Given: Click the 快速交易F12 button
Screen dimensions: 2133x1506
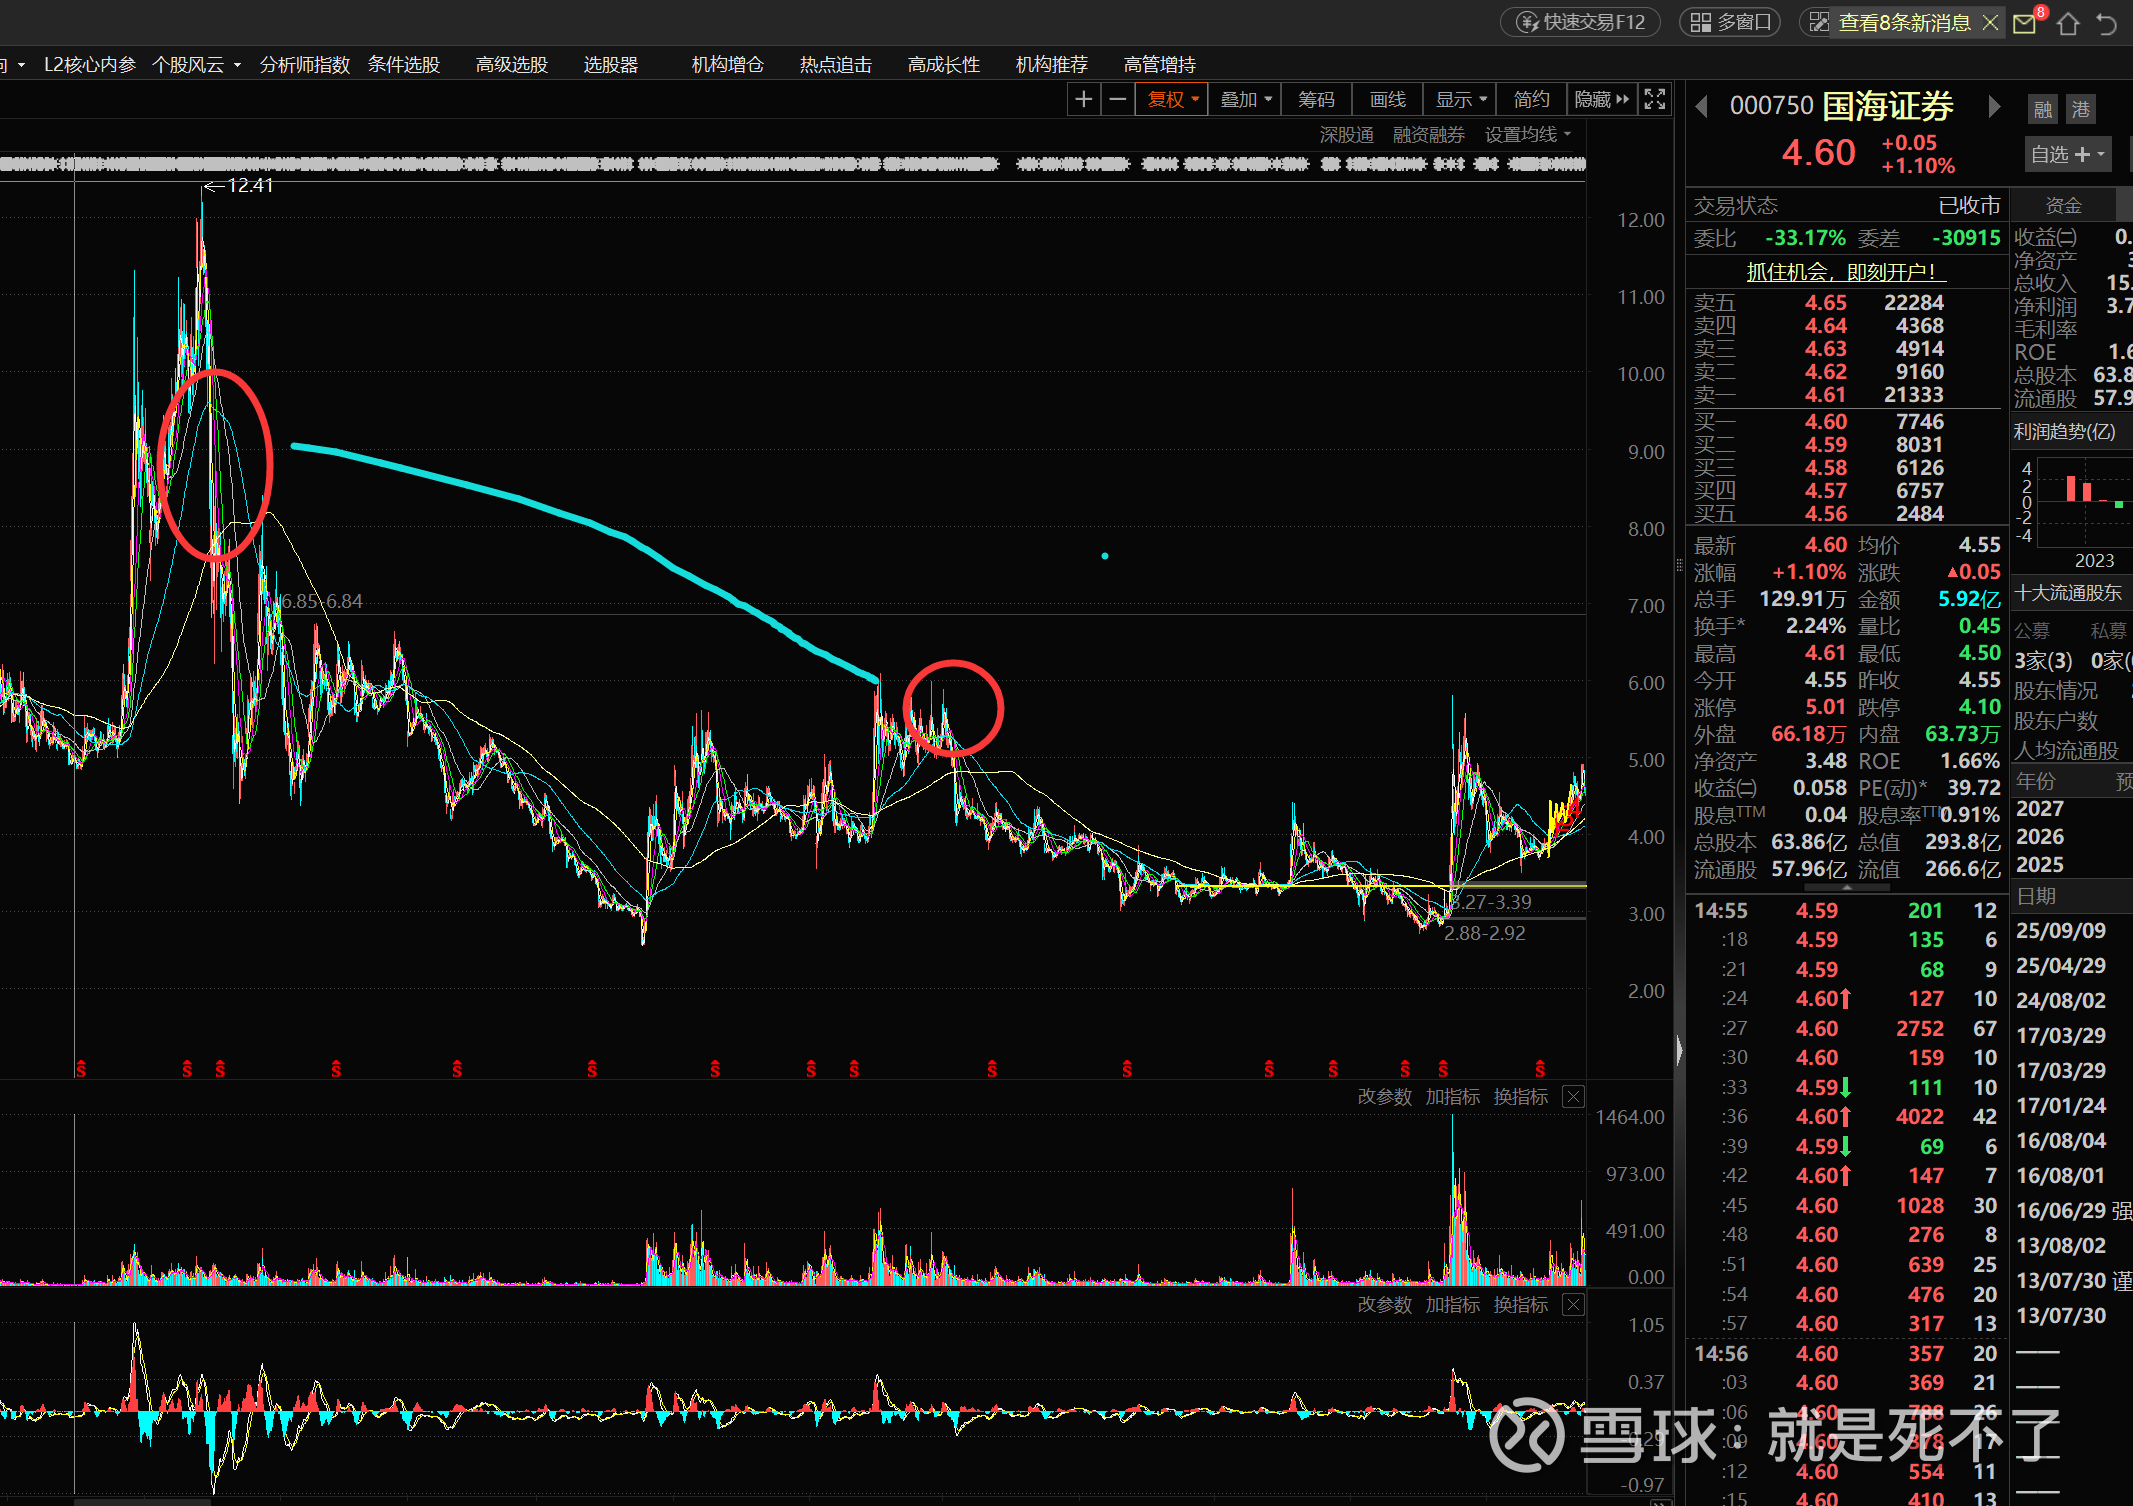Looking at the screenshot, I should (x=1581, y=22).
